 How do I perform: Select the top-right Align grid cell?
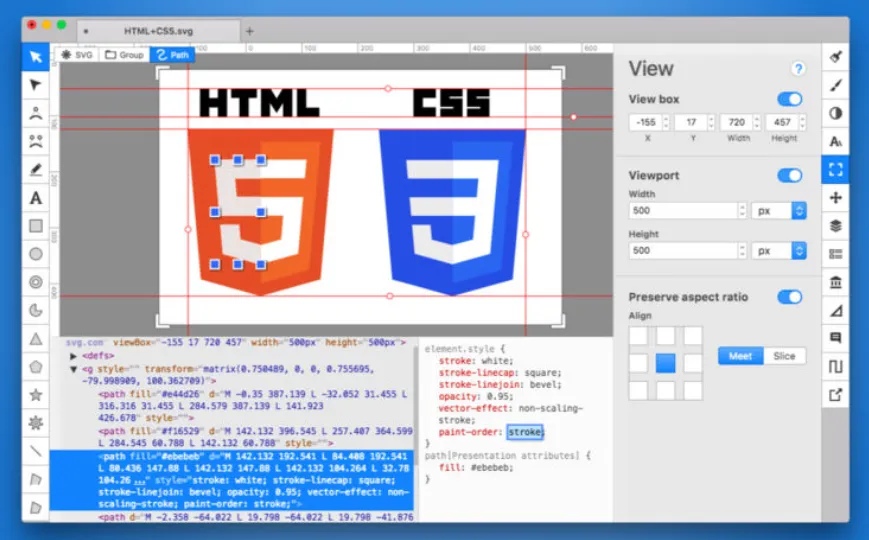pos(693,335)
